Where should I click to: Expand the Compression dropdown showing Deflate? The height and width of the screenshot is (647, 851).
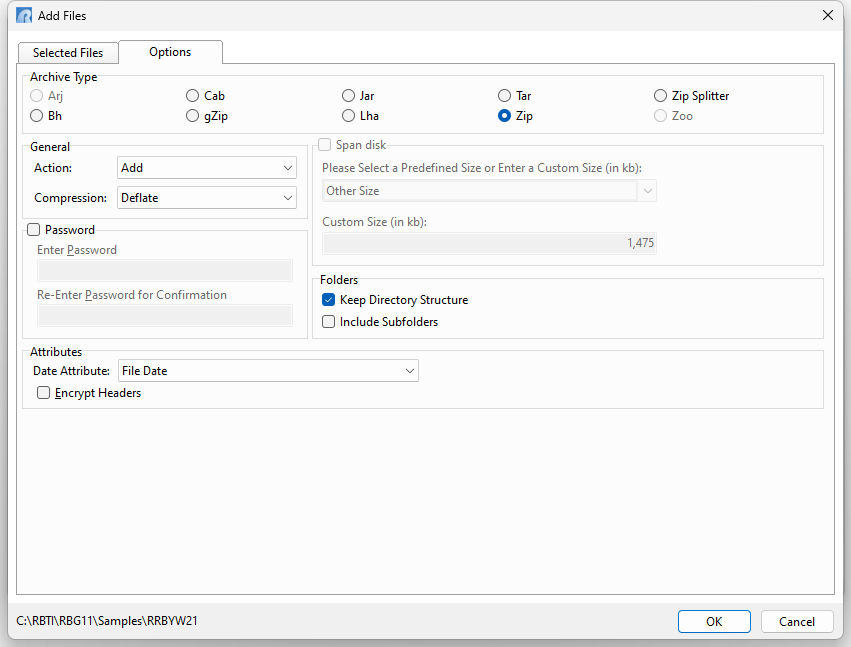point(207,198)
